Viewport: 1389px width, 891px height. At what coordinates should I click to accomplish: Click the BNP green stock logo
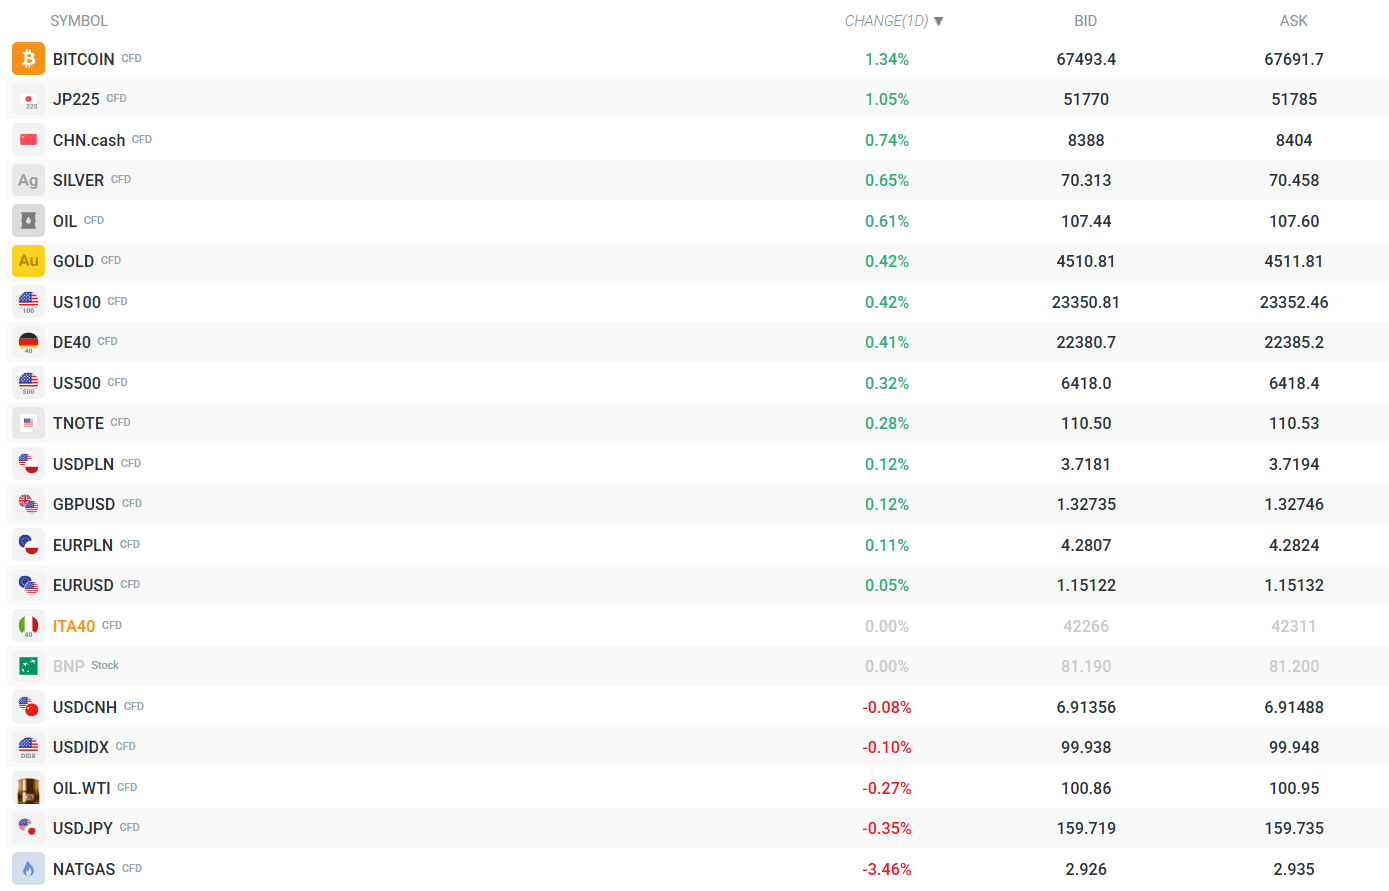pyautogui.click(x=28, y=666)
